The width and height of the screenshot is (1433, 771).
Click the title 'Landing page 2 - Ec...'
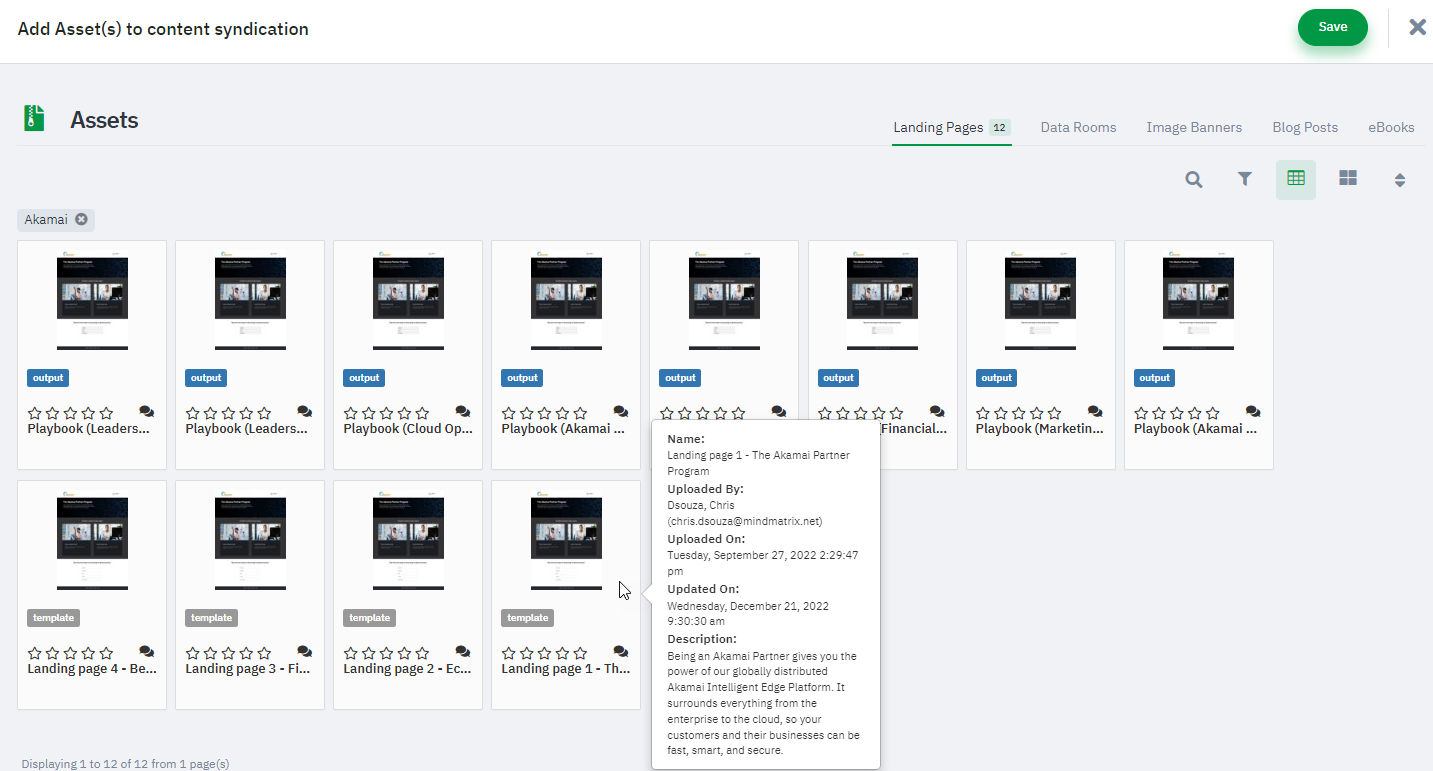408,669
